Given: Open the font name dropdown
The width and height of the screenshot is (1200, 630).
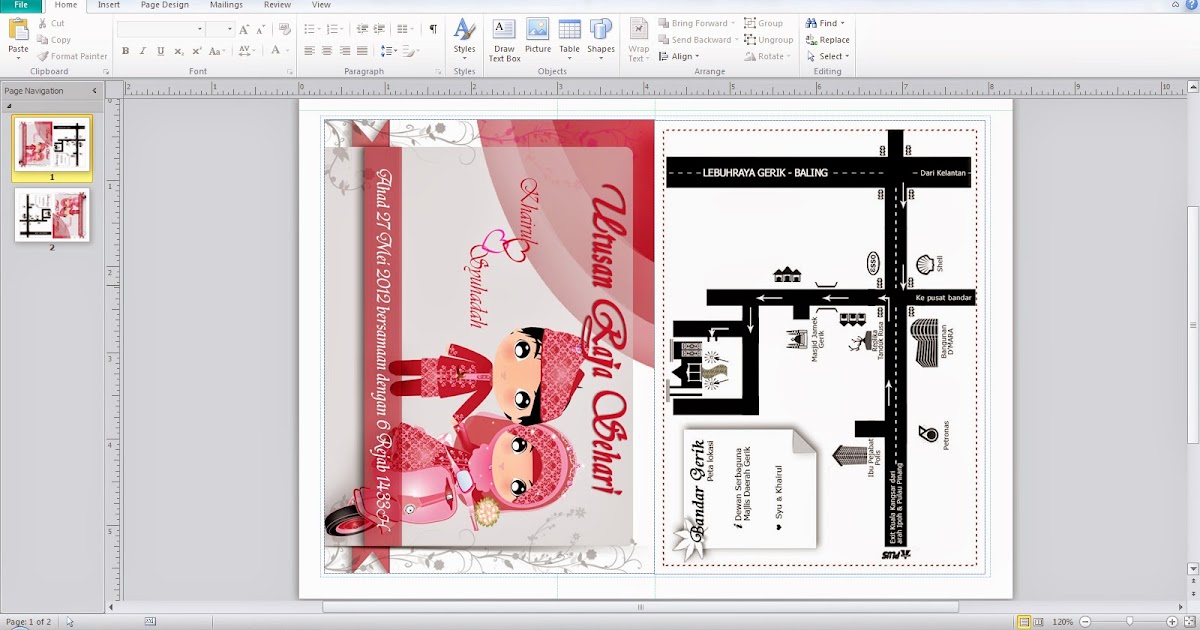Looking at the screenshot, I should (x=200, y=30).
